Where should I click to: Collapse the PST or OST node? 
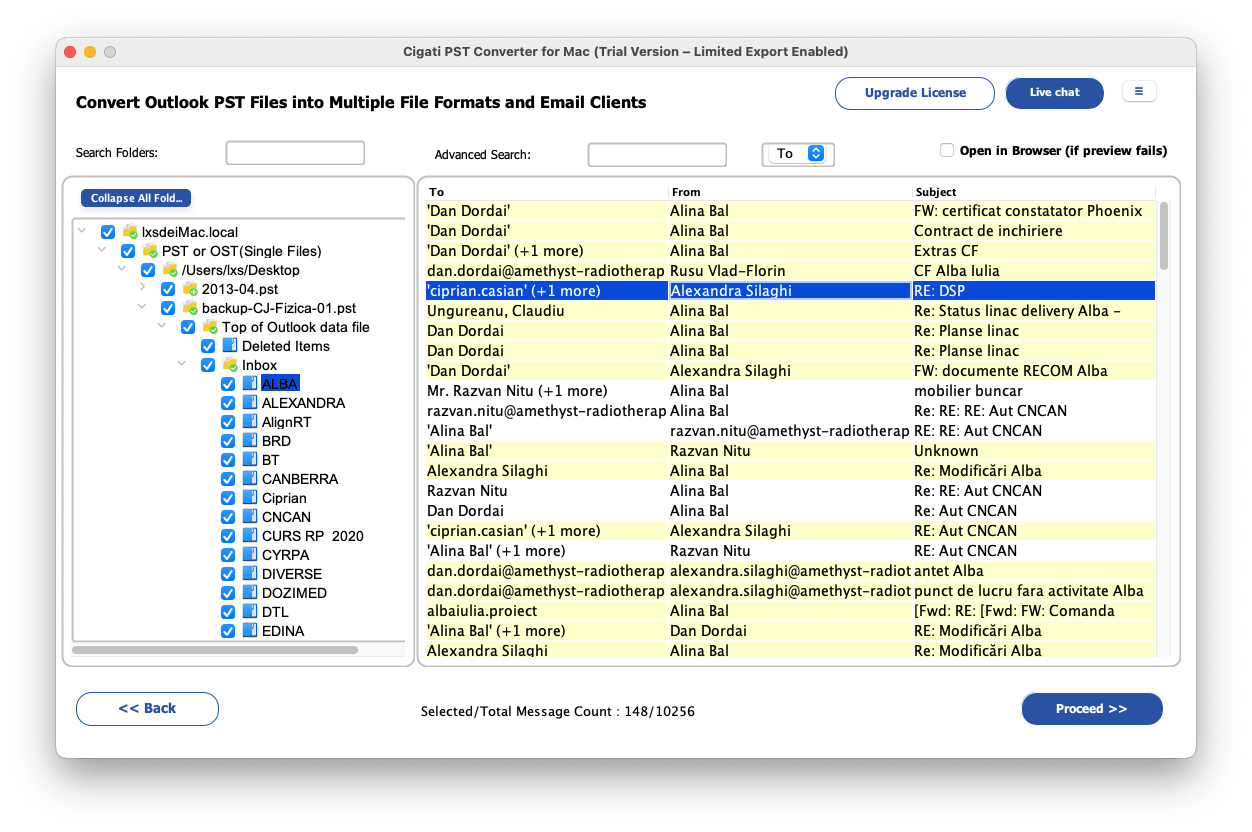pos(103,251)
